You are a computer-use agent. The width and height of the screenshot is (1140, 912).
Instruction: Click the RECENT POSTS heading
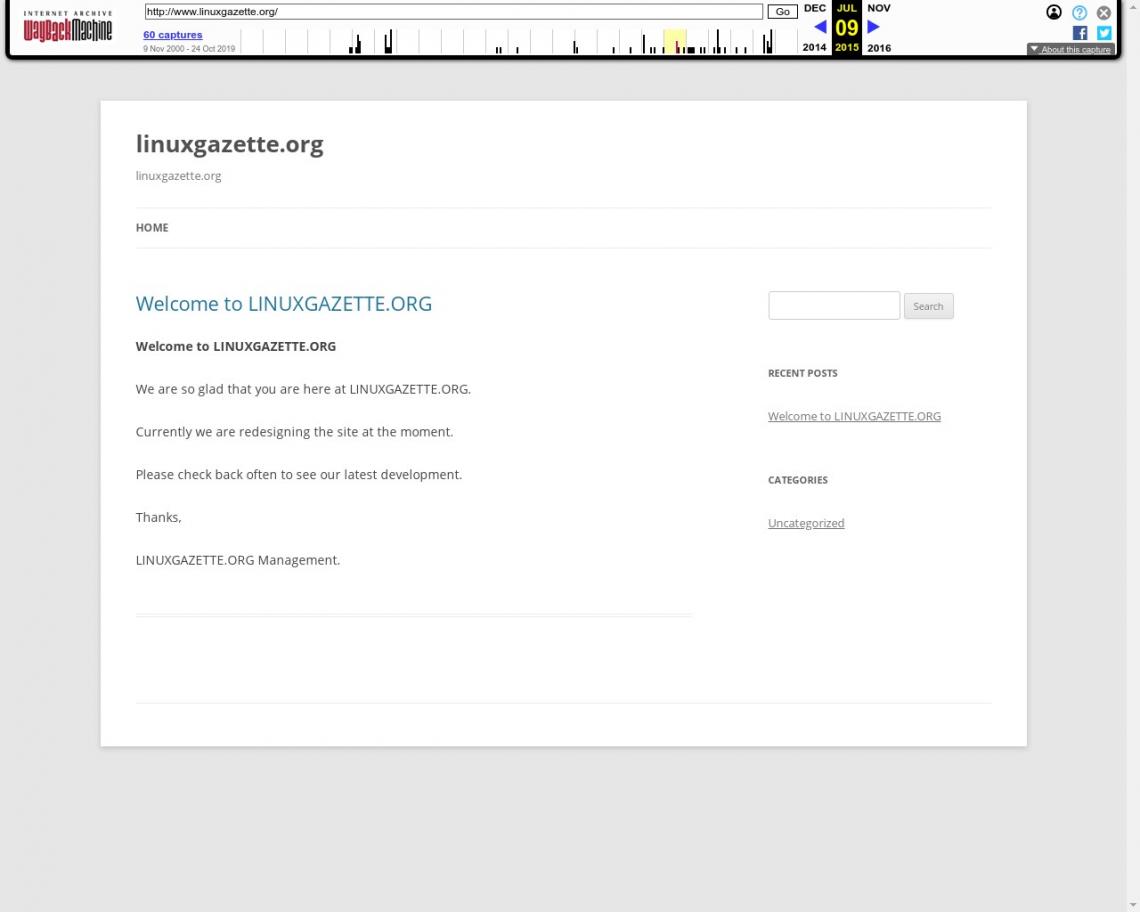click(x=803, y=373)
